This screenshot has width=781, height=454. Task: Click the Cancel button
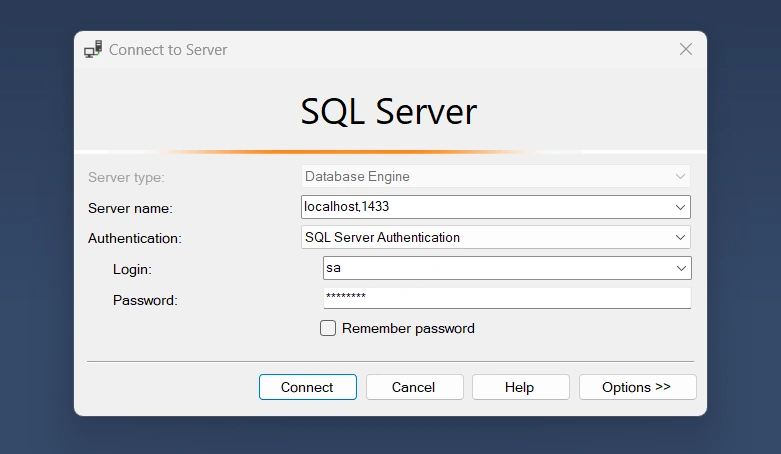[x=414, y=387]
